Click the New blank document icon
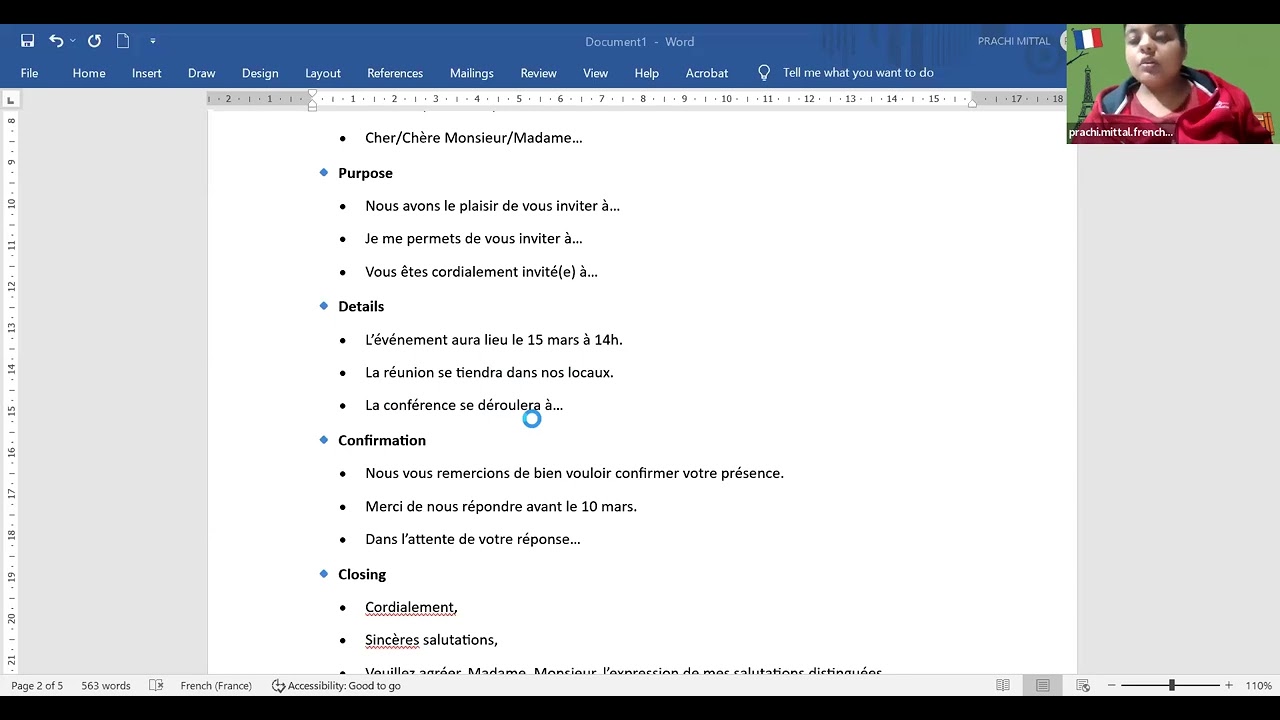Screen dimensions: 1280x720 123,41
